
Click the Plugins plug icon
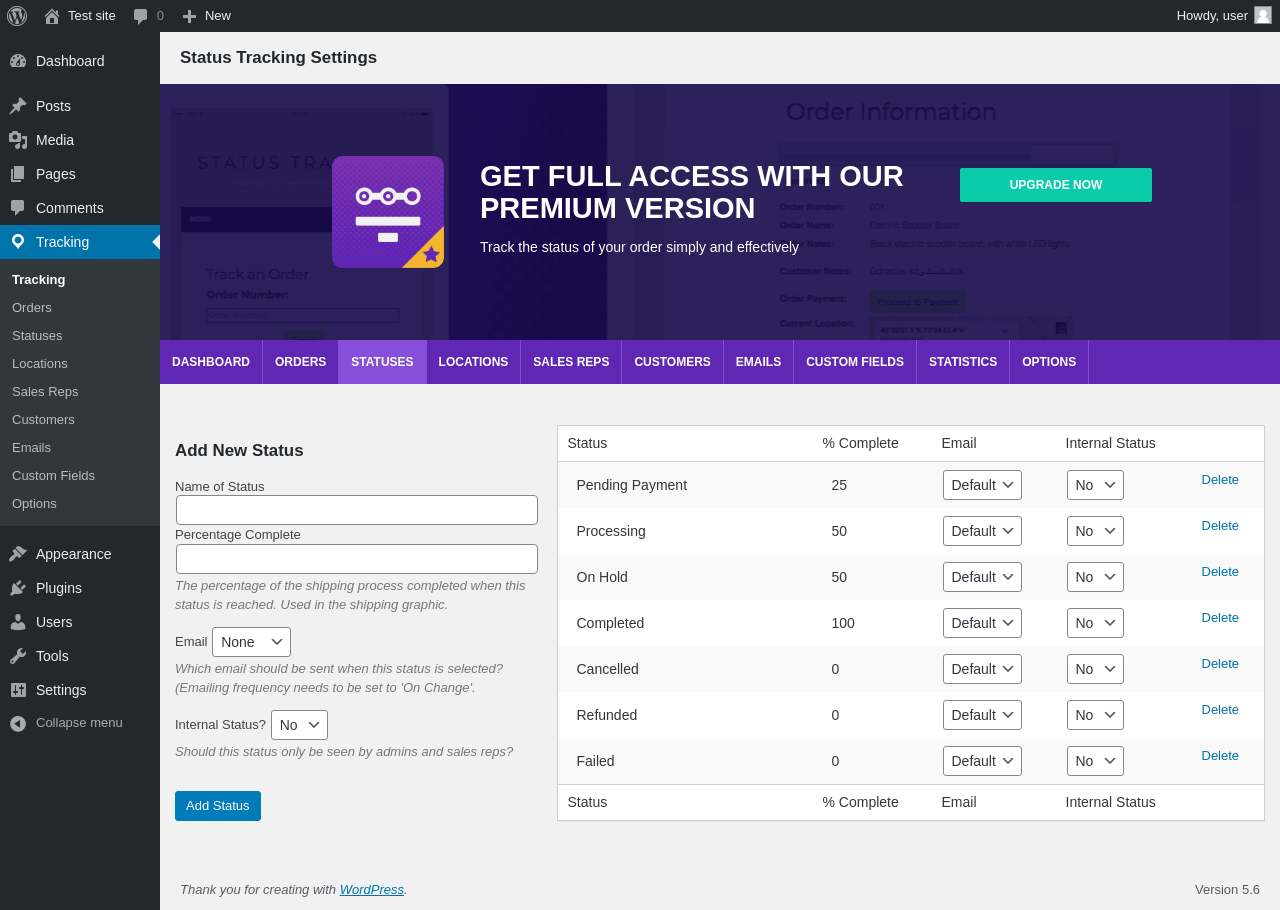[18, 588]
